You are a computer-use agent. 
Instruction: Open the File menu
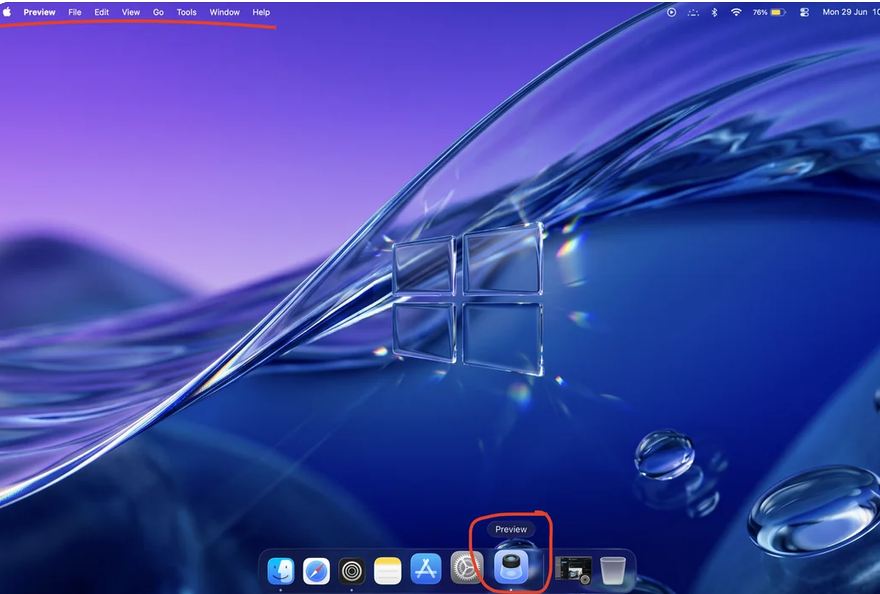tap(75, 12)
